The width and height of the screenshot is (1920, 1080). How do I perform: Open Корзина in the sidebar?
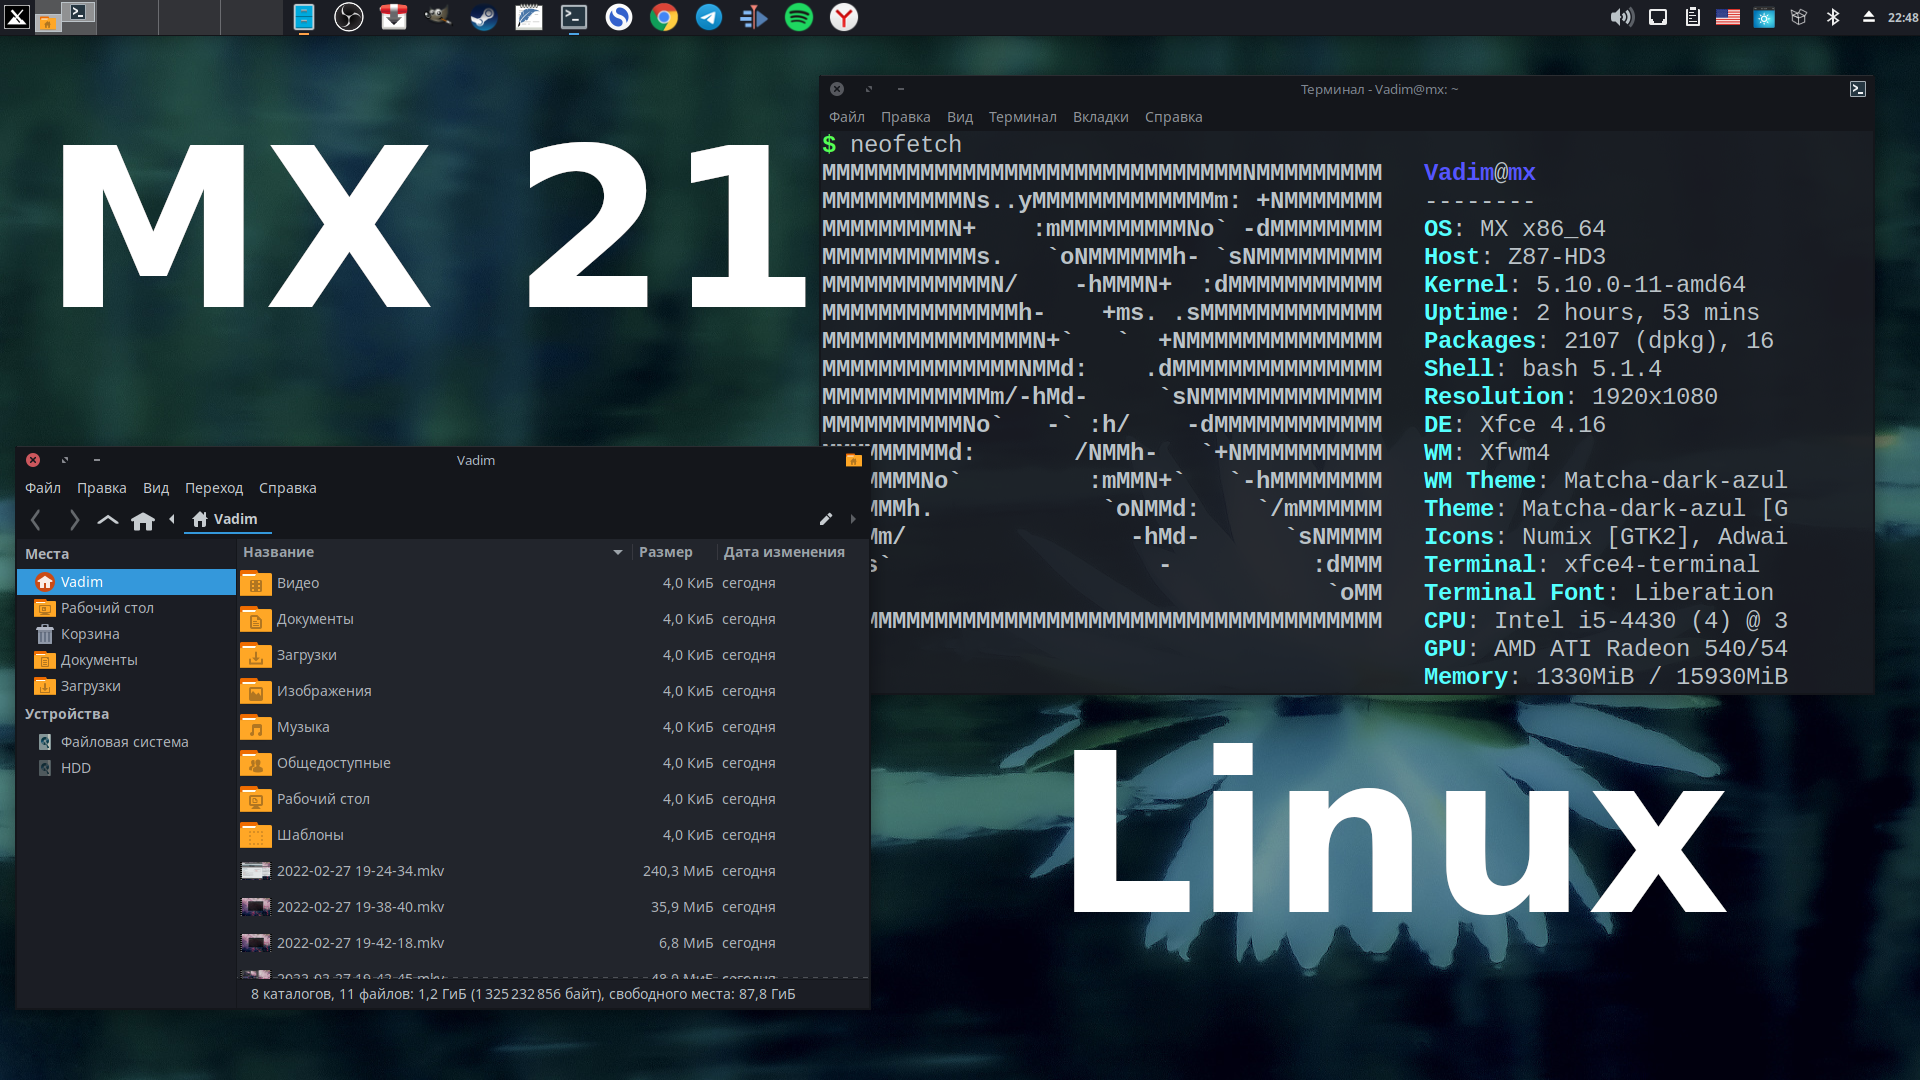[x=127, y=634]
